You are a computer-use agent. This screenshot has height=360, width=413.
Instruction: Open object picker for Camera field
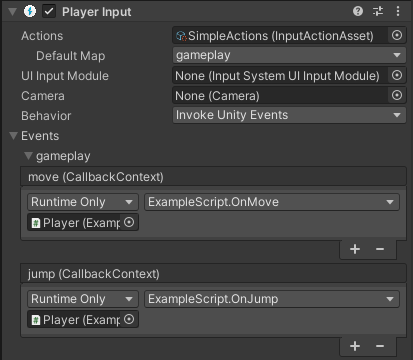pyautogui.click(x=397, y=95)
